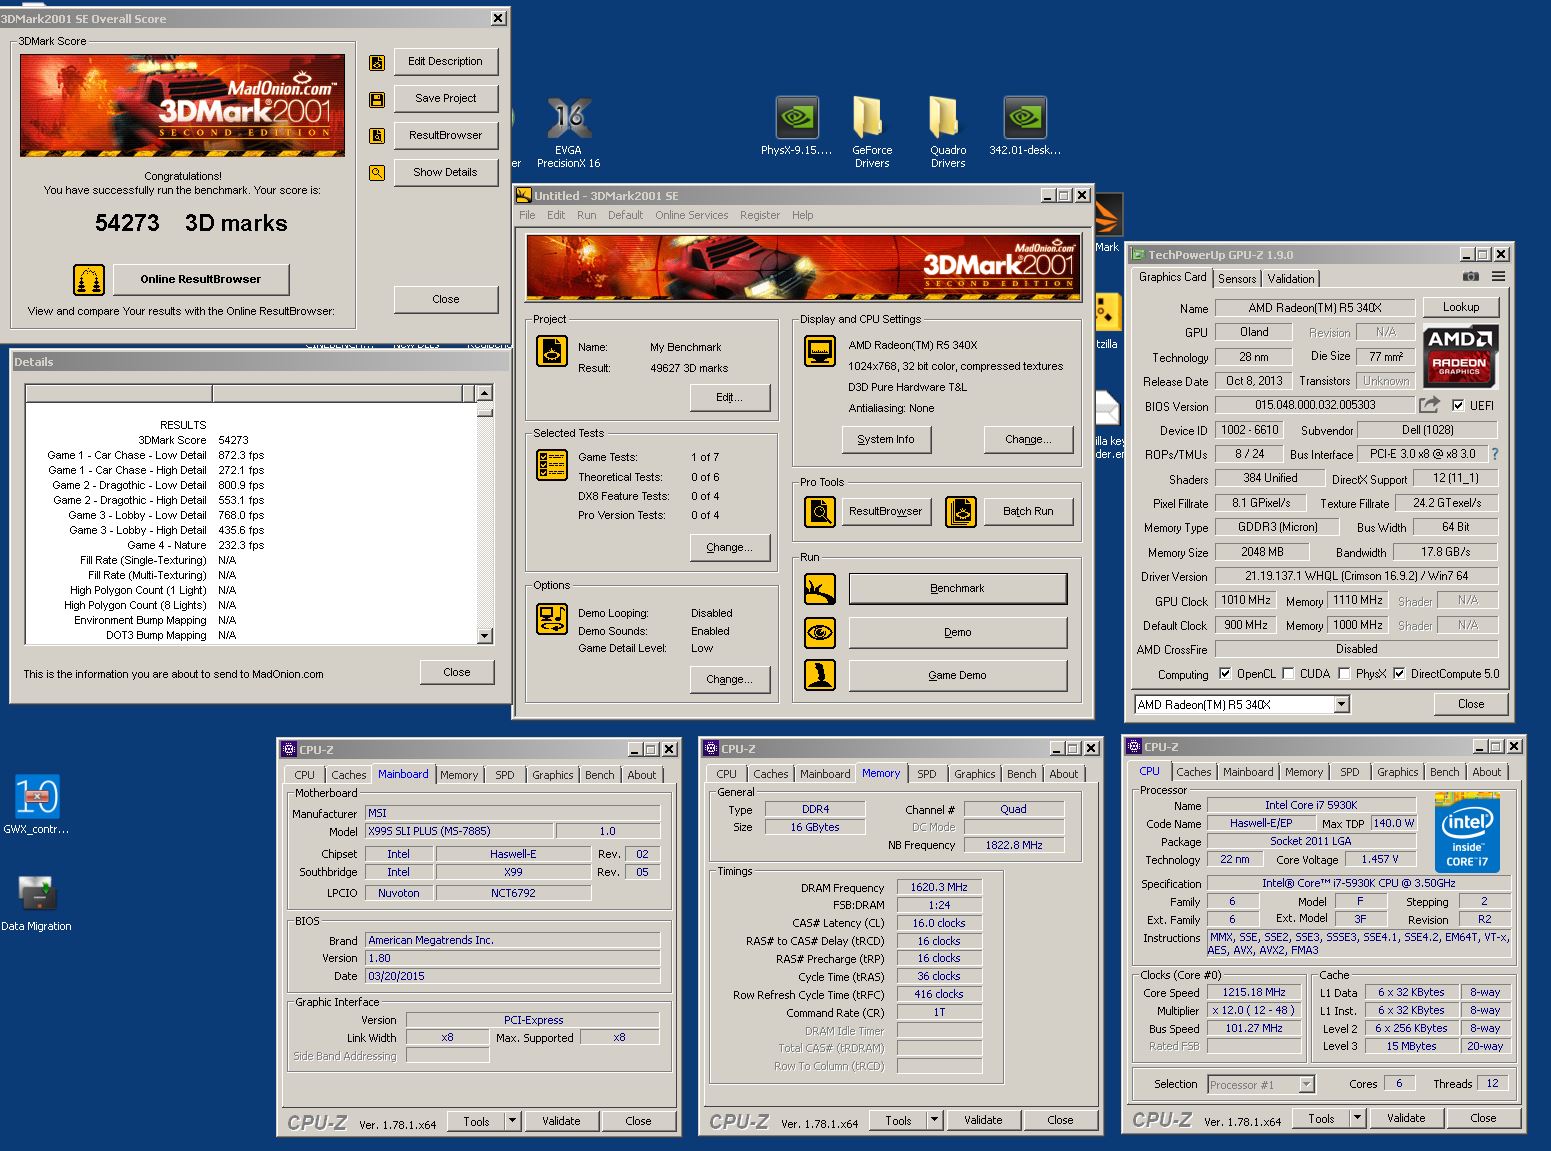Click the BIOS Version field in GPU-Z
The width and height of the screenshot is (1551, 1151).
1315,405
